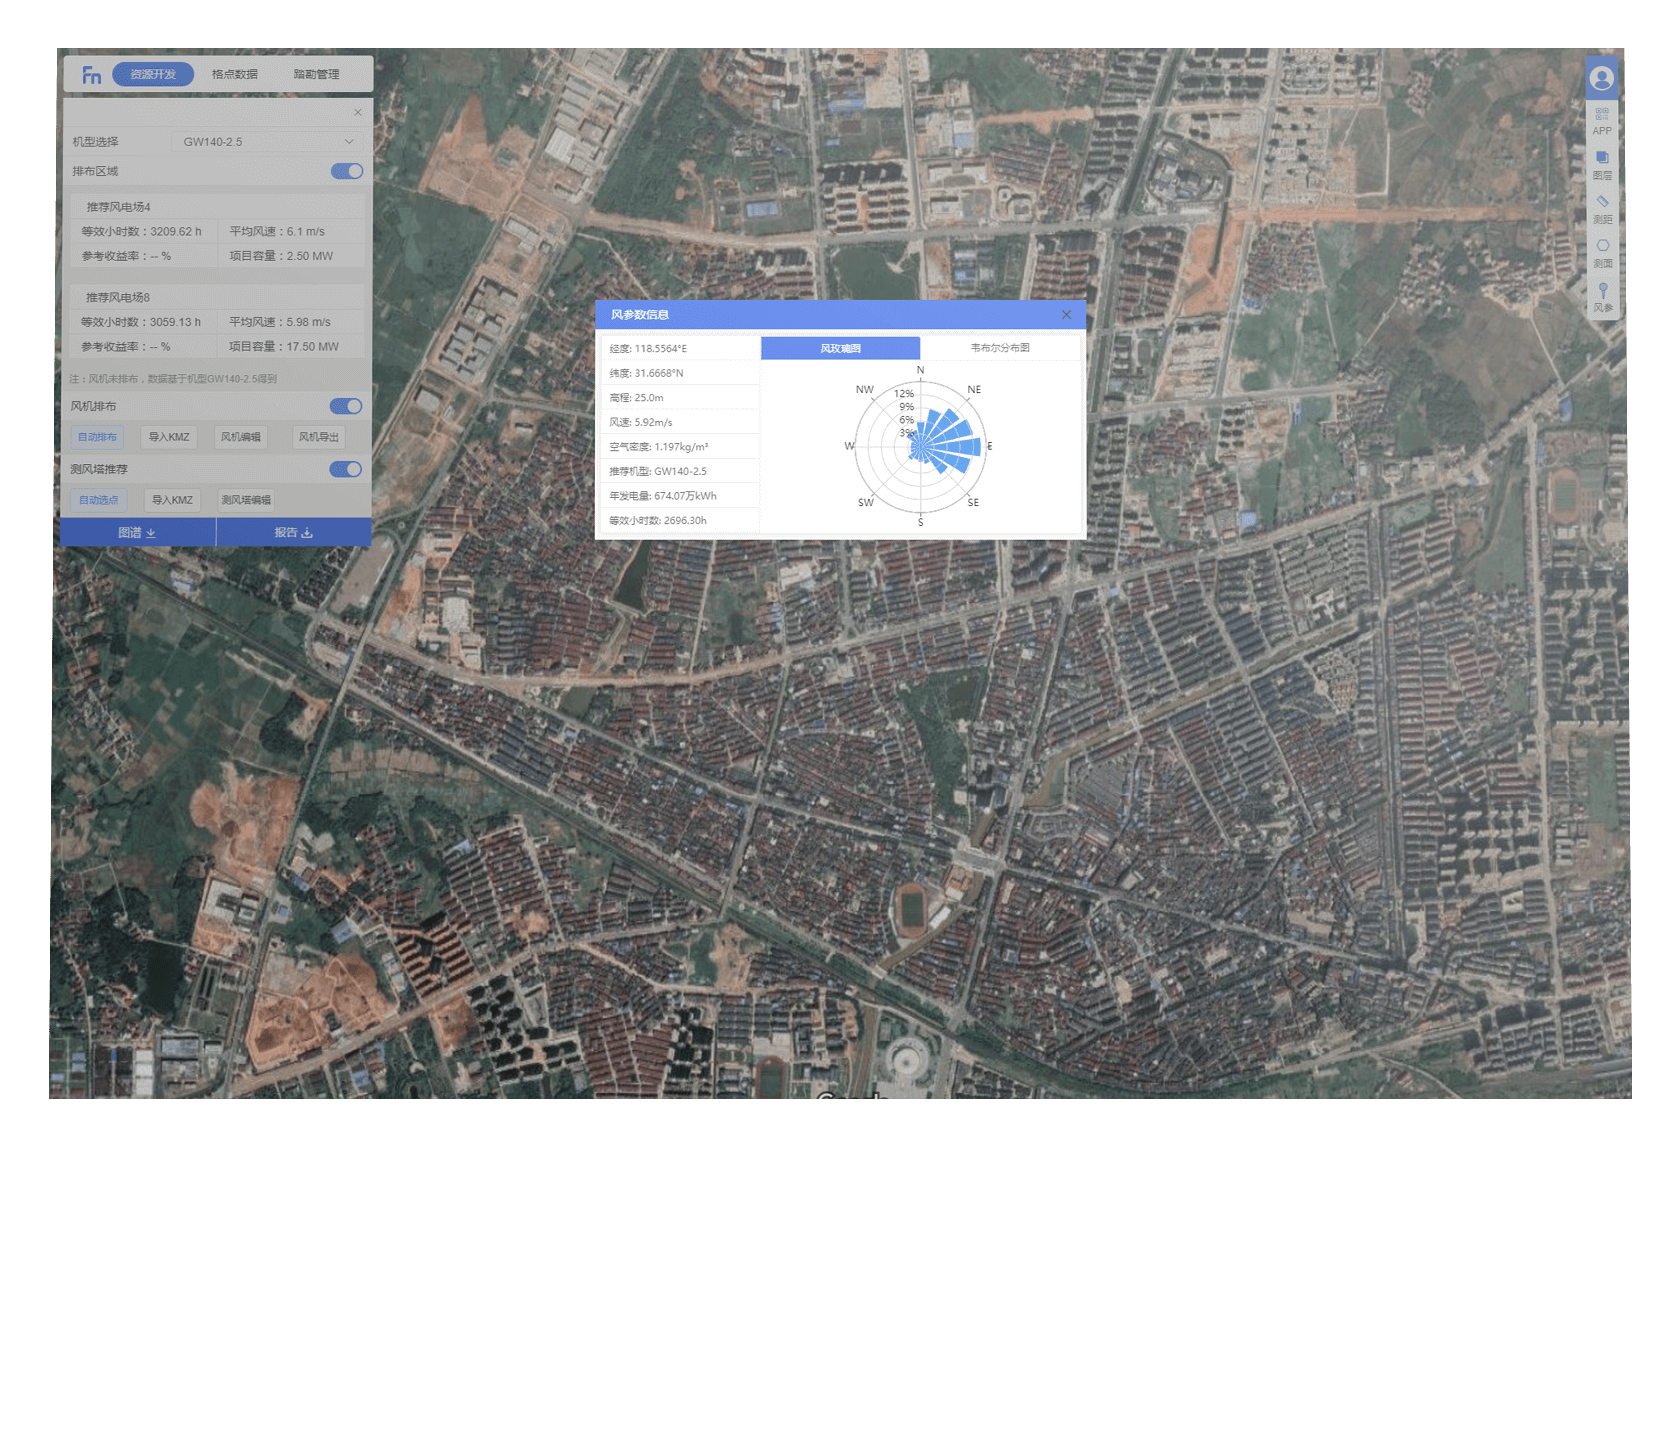The height and width of the screenshot is (1449, 1680).
Task: Click 导入KMZ under 测风塔推荐
Action: tap(172, 500)
